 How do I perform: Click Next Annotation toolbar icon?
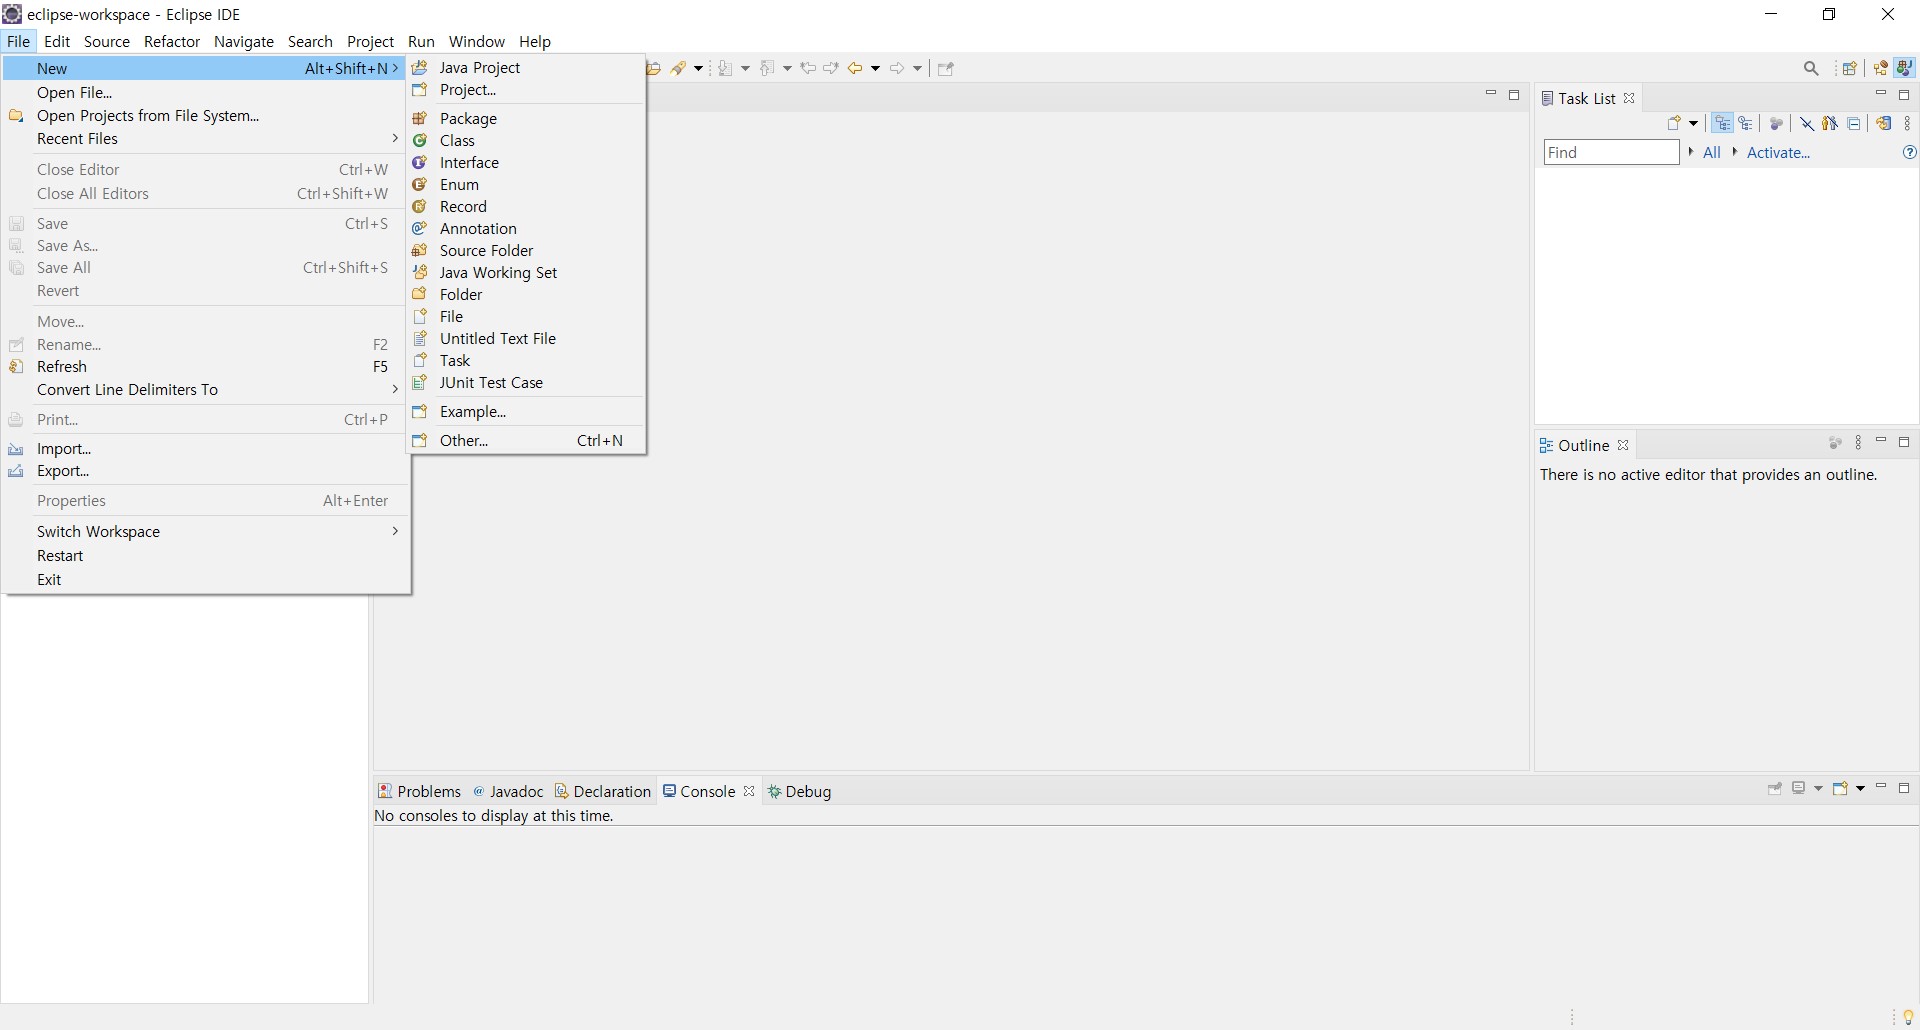coord(725,68)
